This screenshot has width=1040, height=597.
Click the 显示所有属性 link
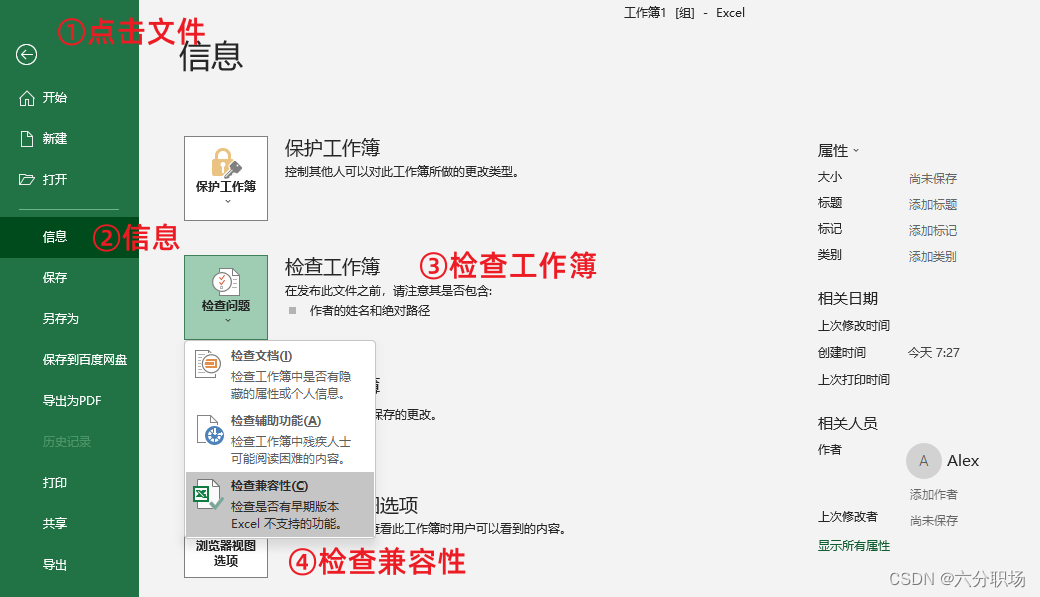click(x=854, y=546)
